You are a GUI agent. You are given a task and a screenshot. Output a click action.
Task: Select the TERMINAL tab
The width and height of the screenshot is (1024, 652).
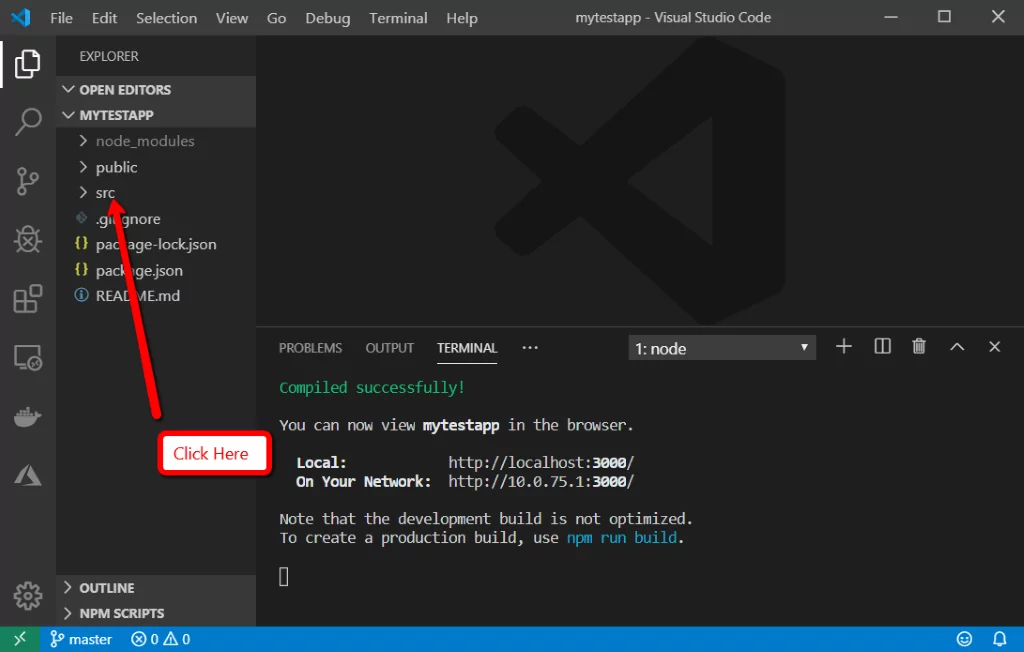[x=467, y=348]
